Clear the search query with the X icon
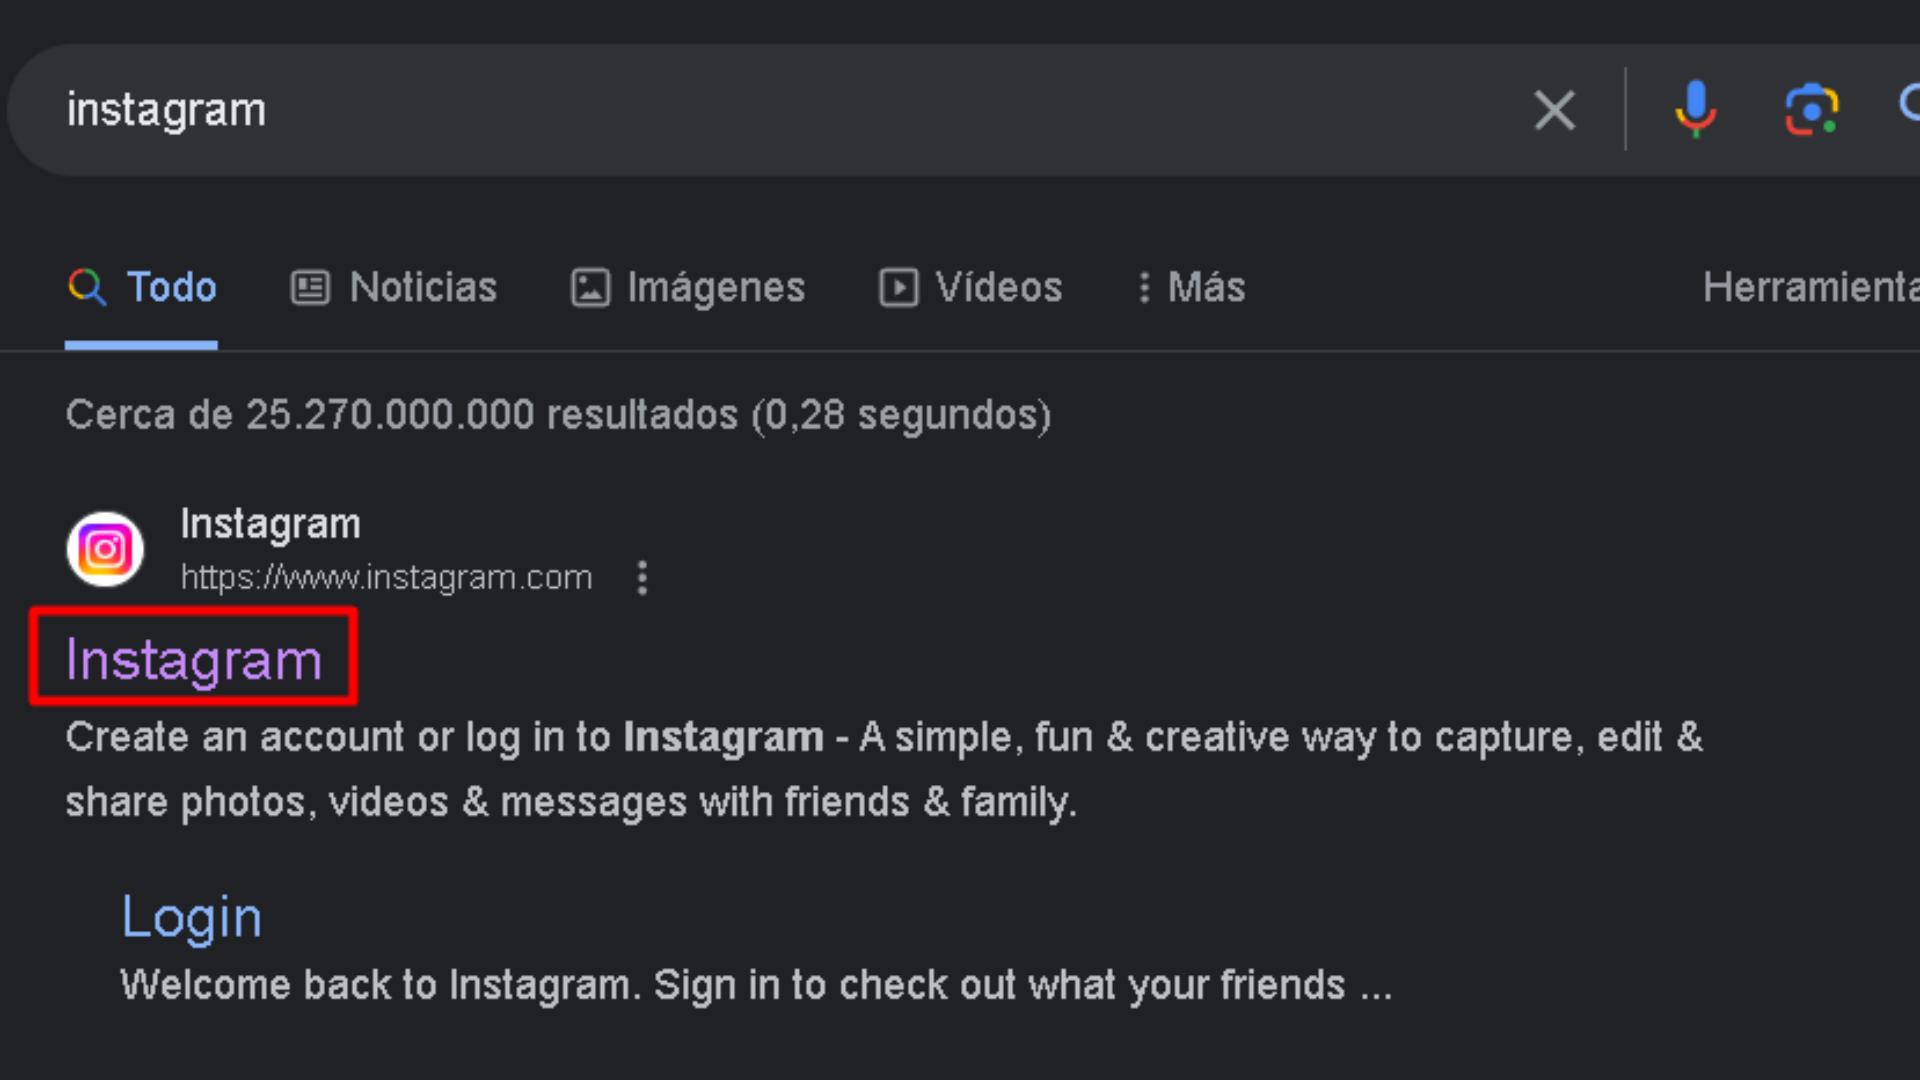1920x1080 pixels. (1555, 110)
